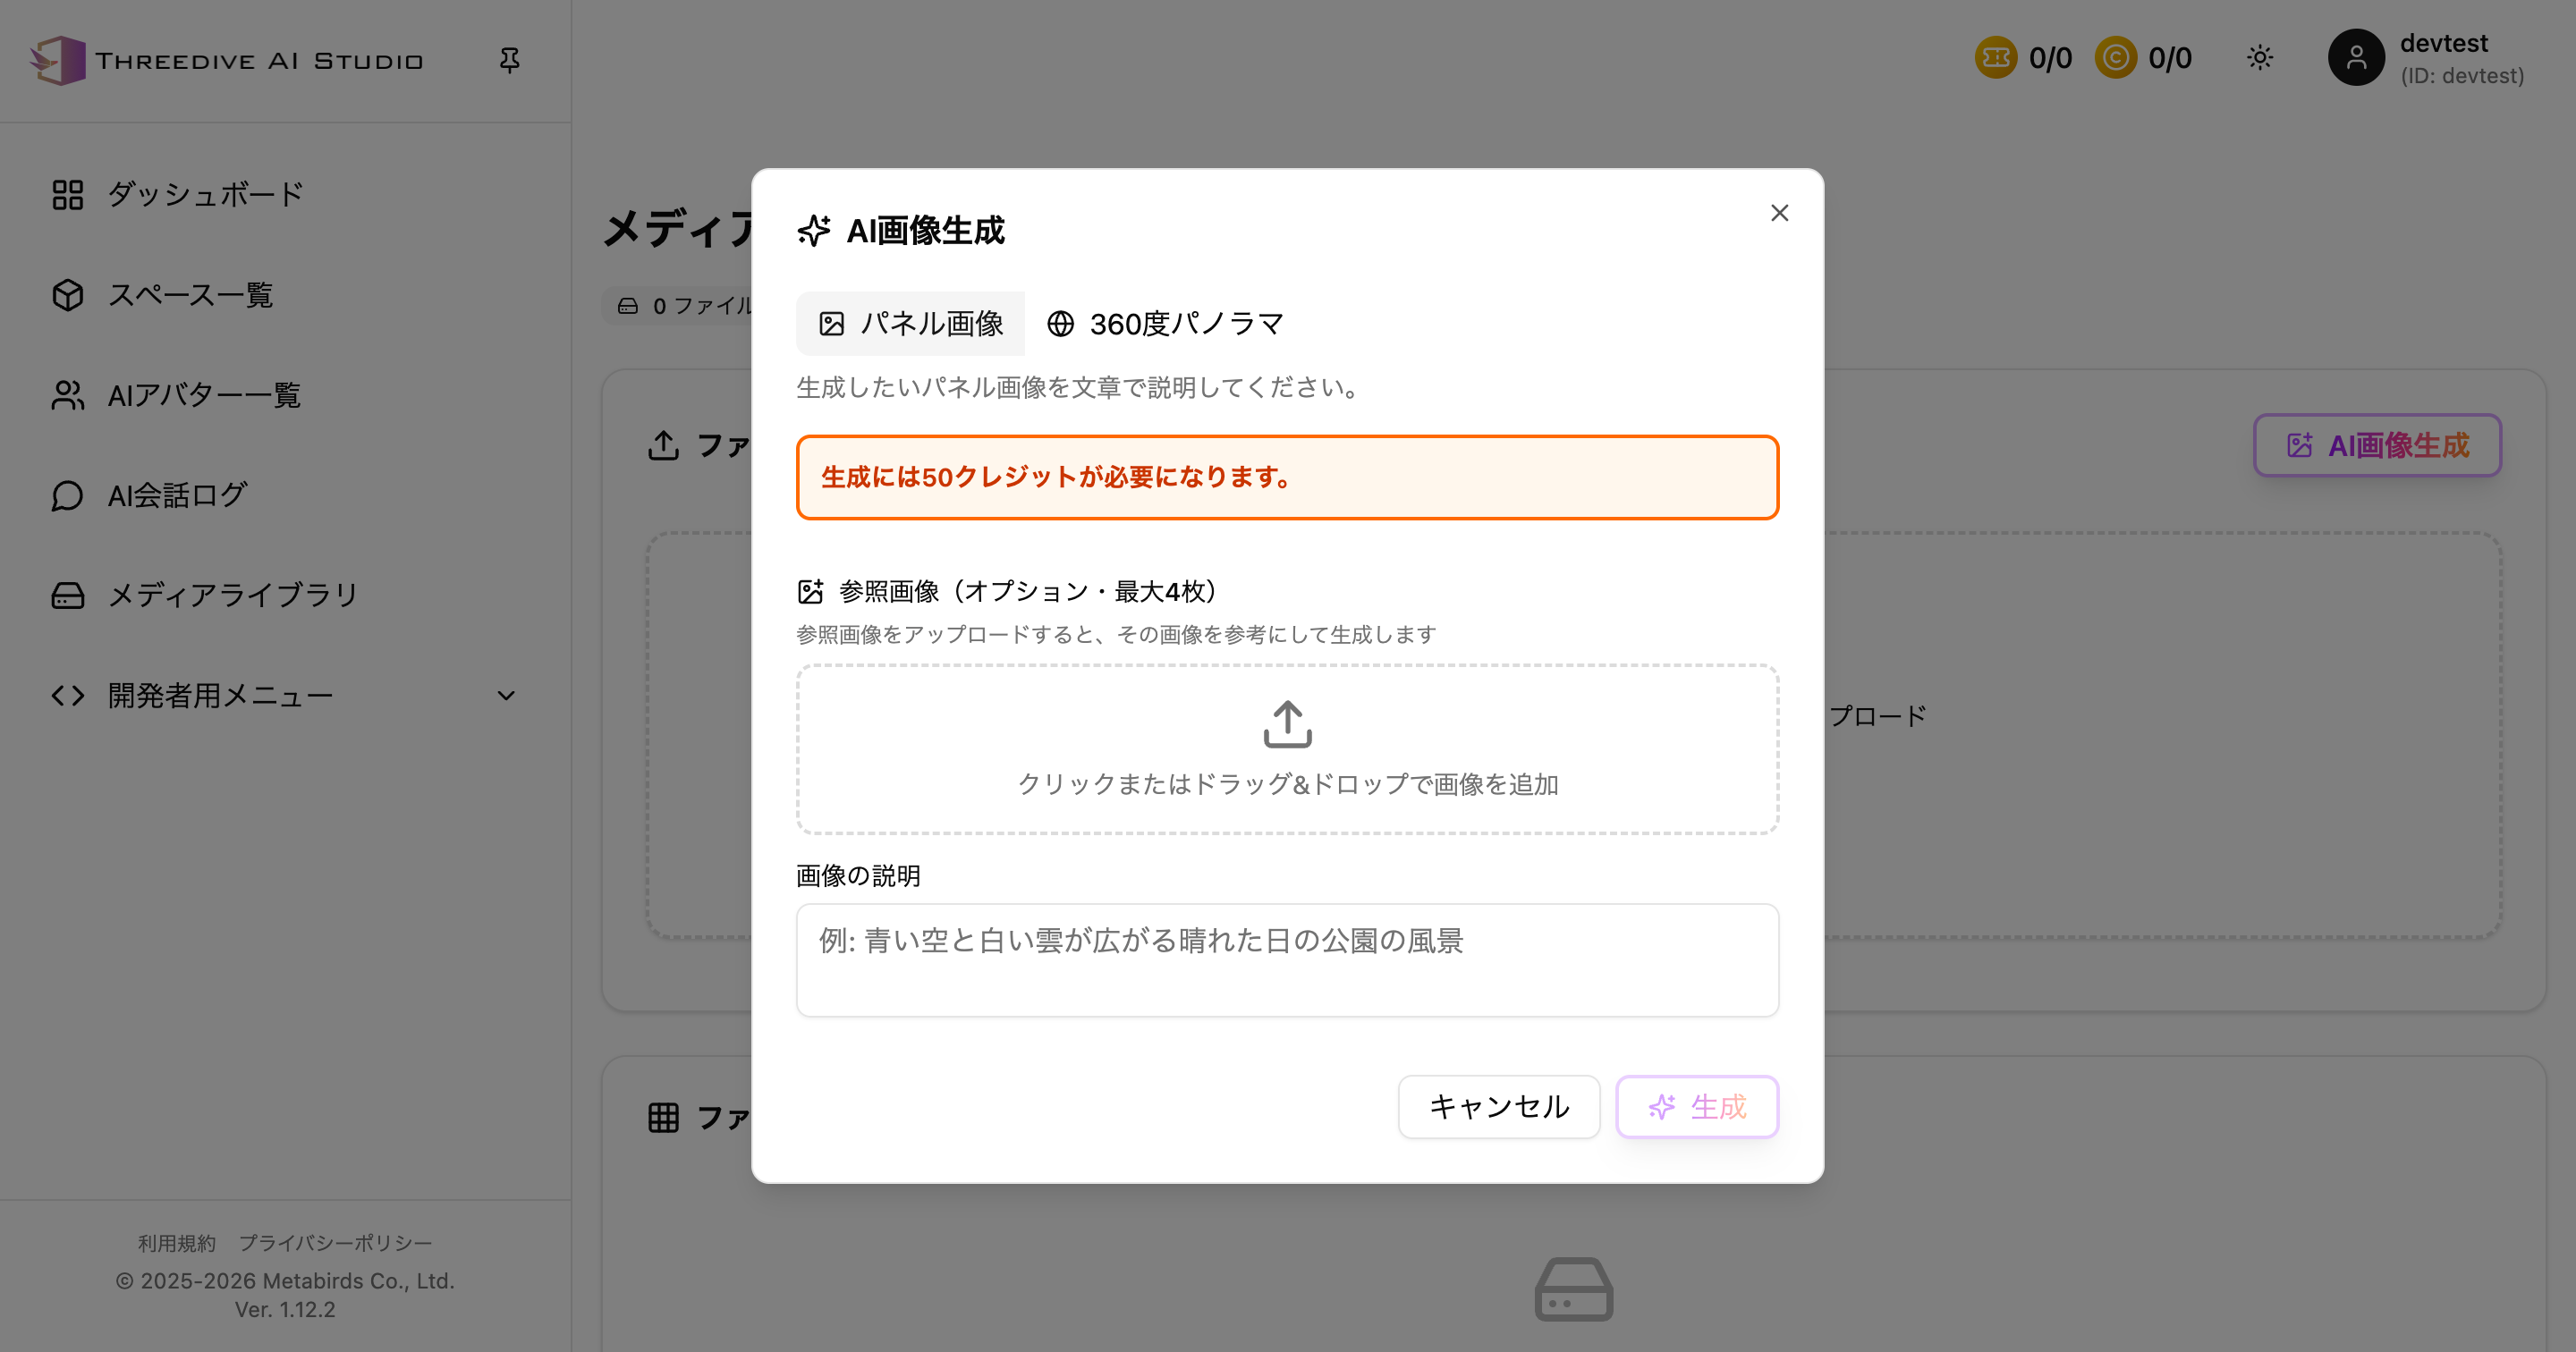The image size is (2576, 1352).
Task: Click the people icon for AIアバター一覧
Action: [67, 395]
